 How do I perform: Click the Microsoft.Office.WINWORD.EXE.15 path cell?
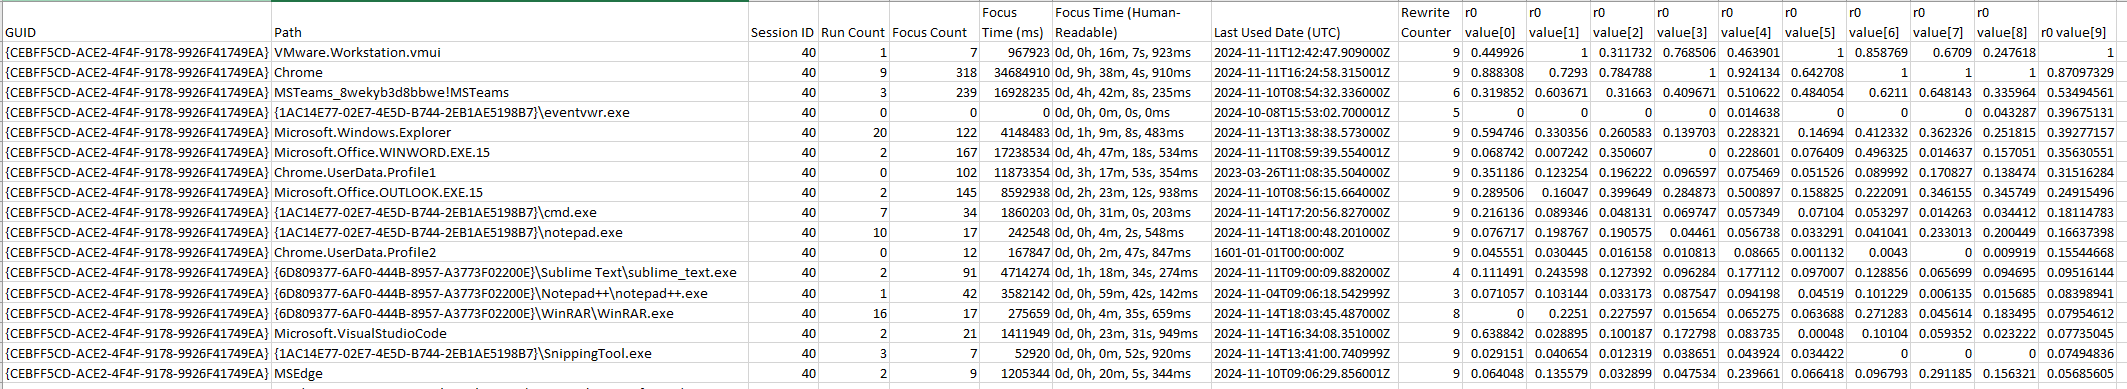pos(510,152)
